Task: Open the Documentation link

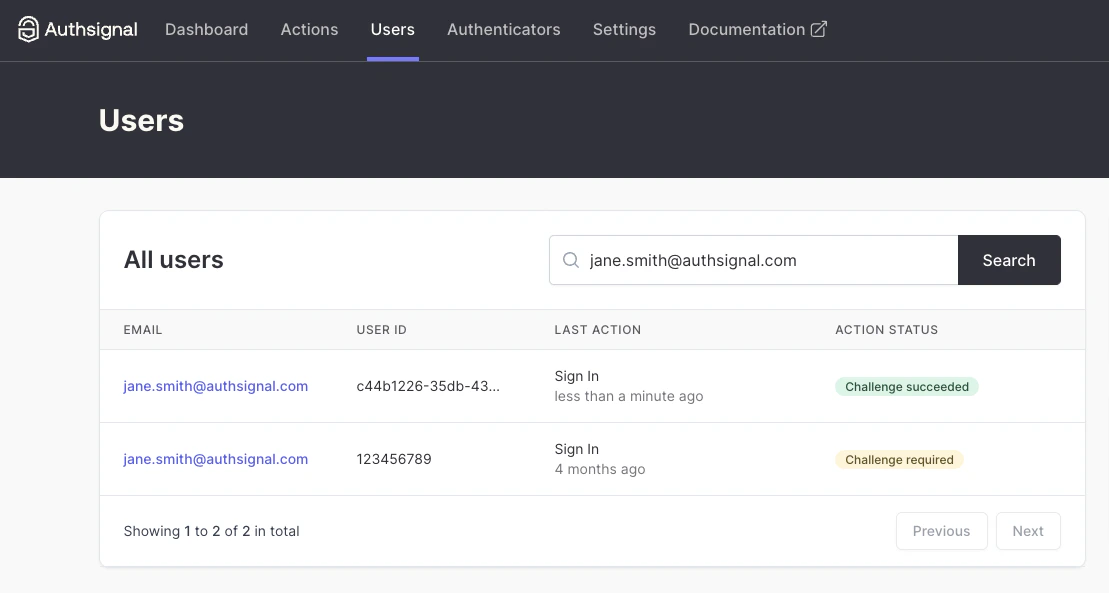Action: coord(744,29)
